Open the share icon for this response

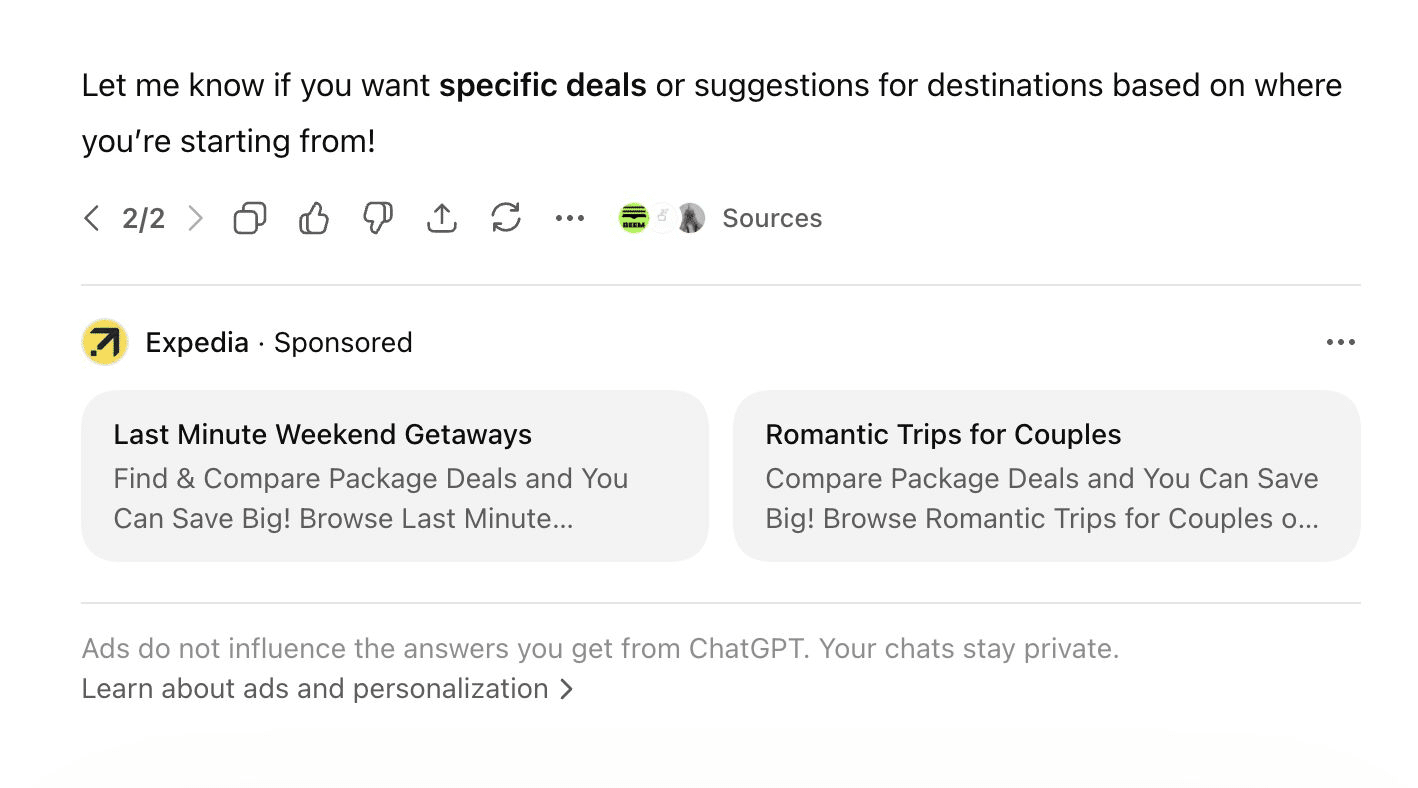(x=442, y=218)
